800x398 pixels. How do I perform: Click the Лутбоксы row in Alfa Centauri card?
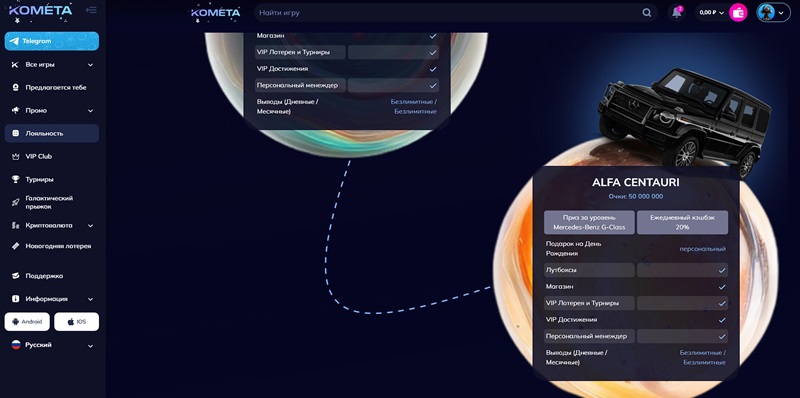click(x=636, y=270)
